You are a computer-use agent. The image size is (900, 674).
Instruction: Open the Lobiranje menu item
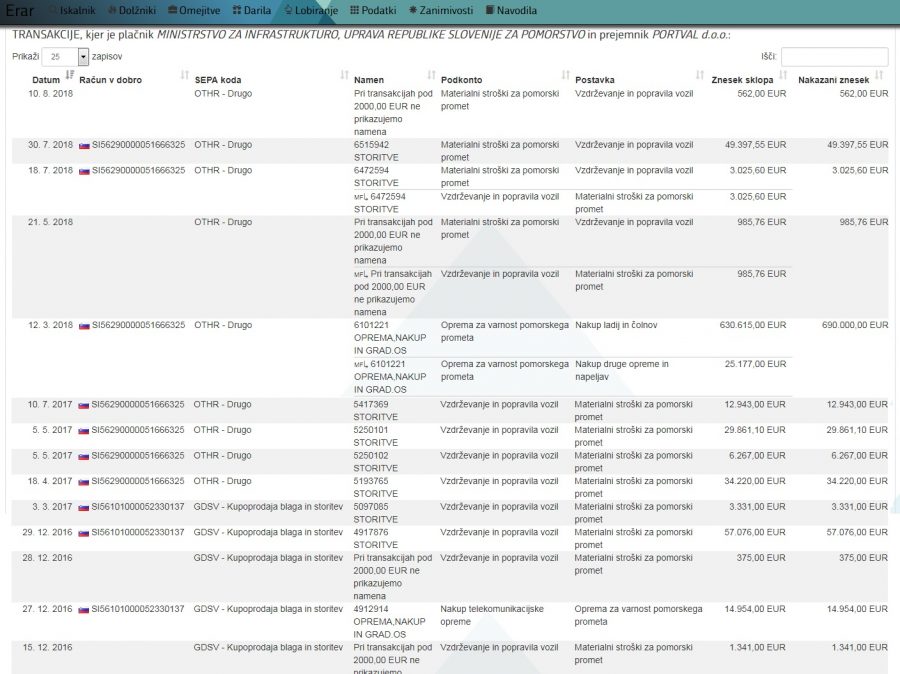[x=311, y=10]
